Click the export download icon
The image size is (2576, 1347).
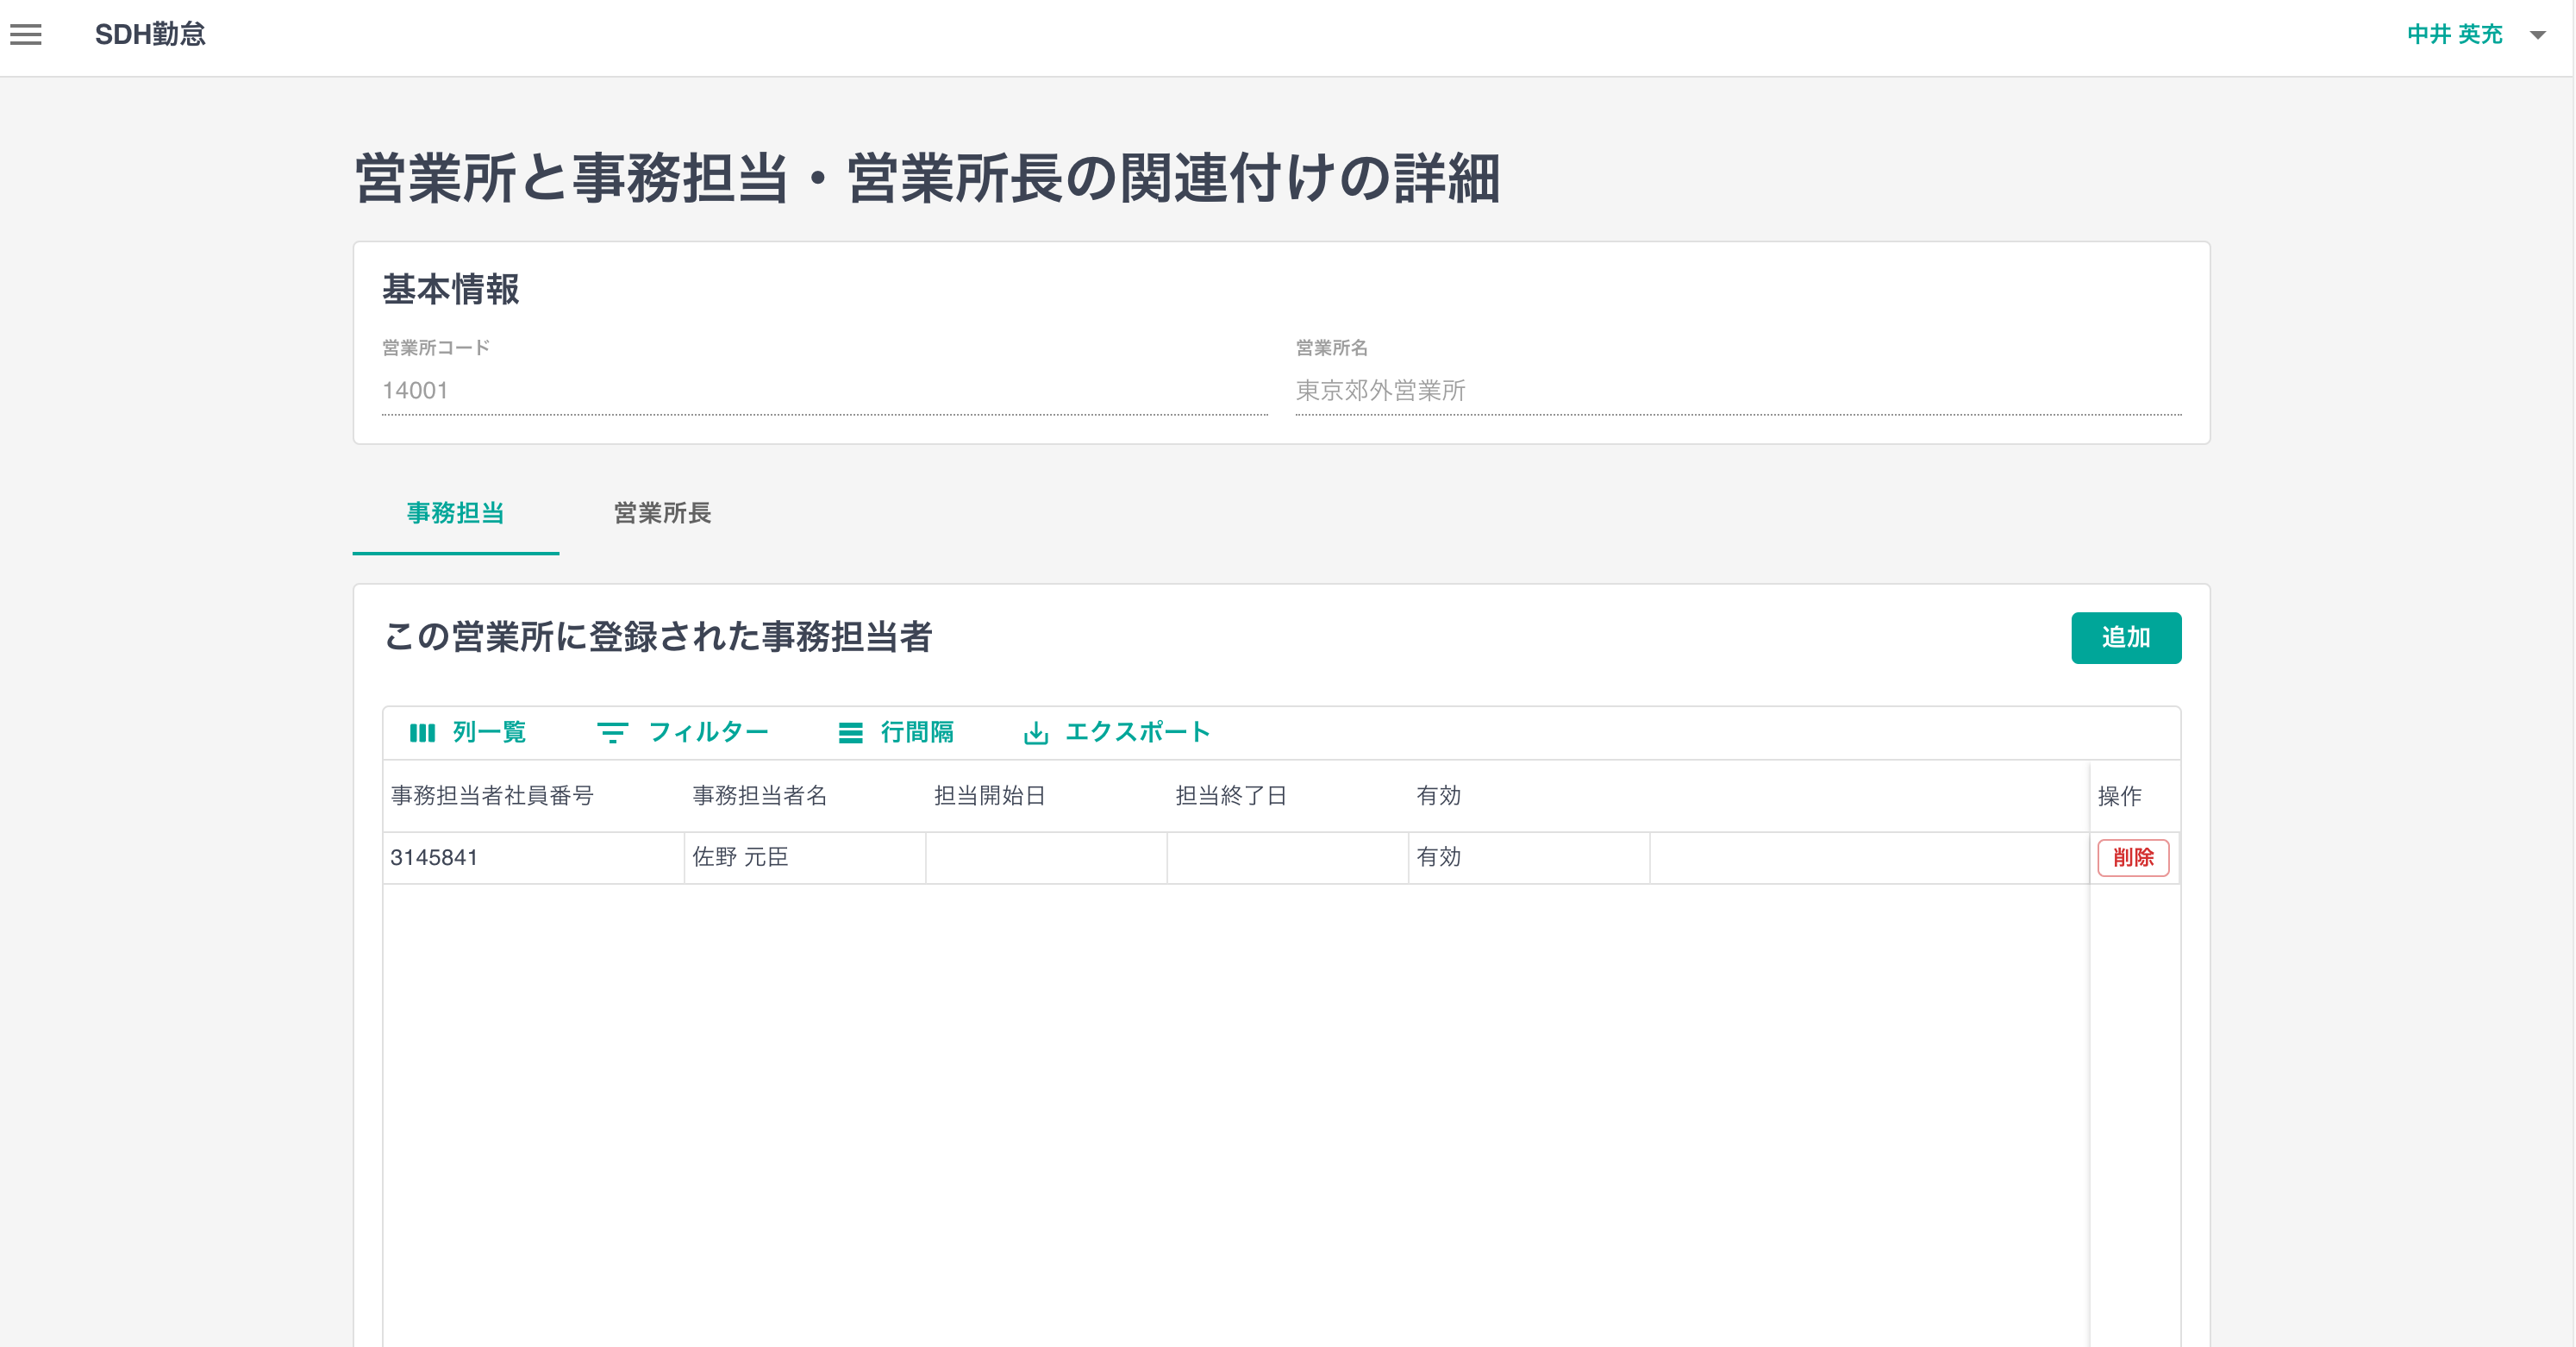[1036, 733]
